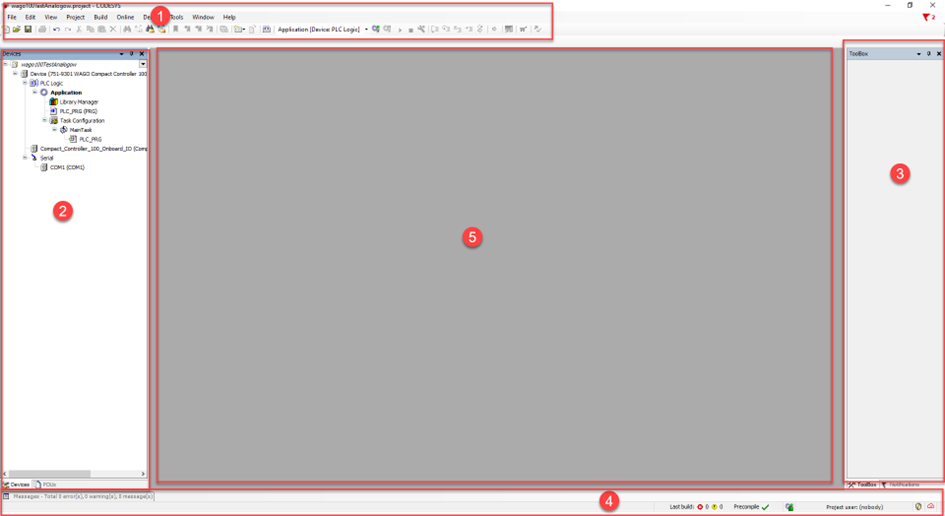Collapse the Task Configuration node
The image size is (945, 516).
[x=45, y=121]
